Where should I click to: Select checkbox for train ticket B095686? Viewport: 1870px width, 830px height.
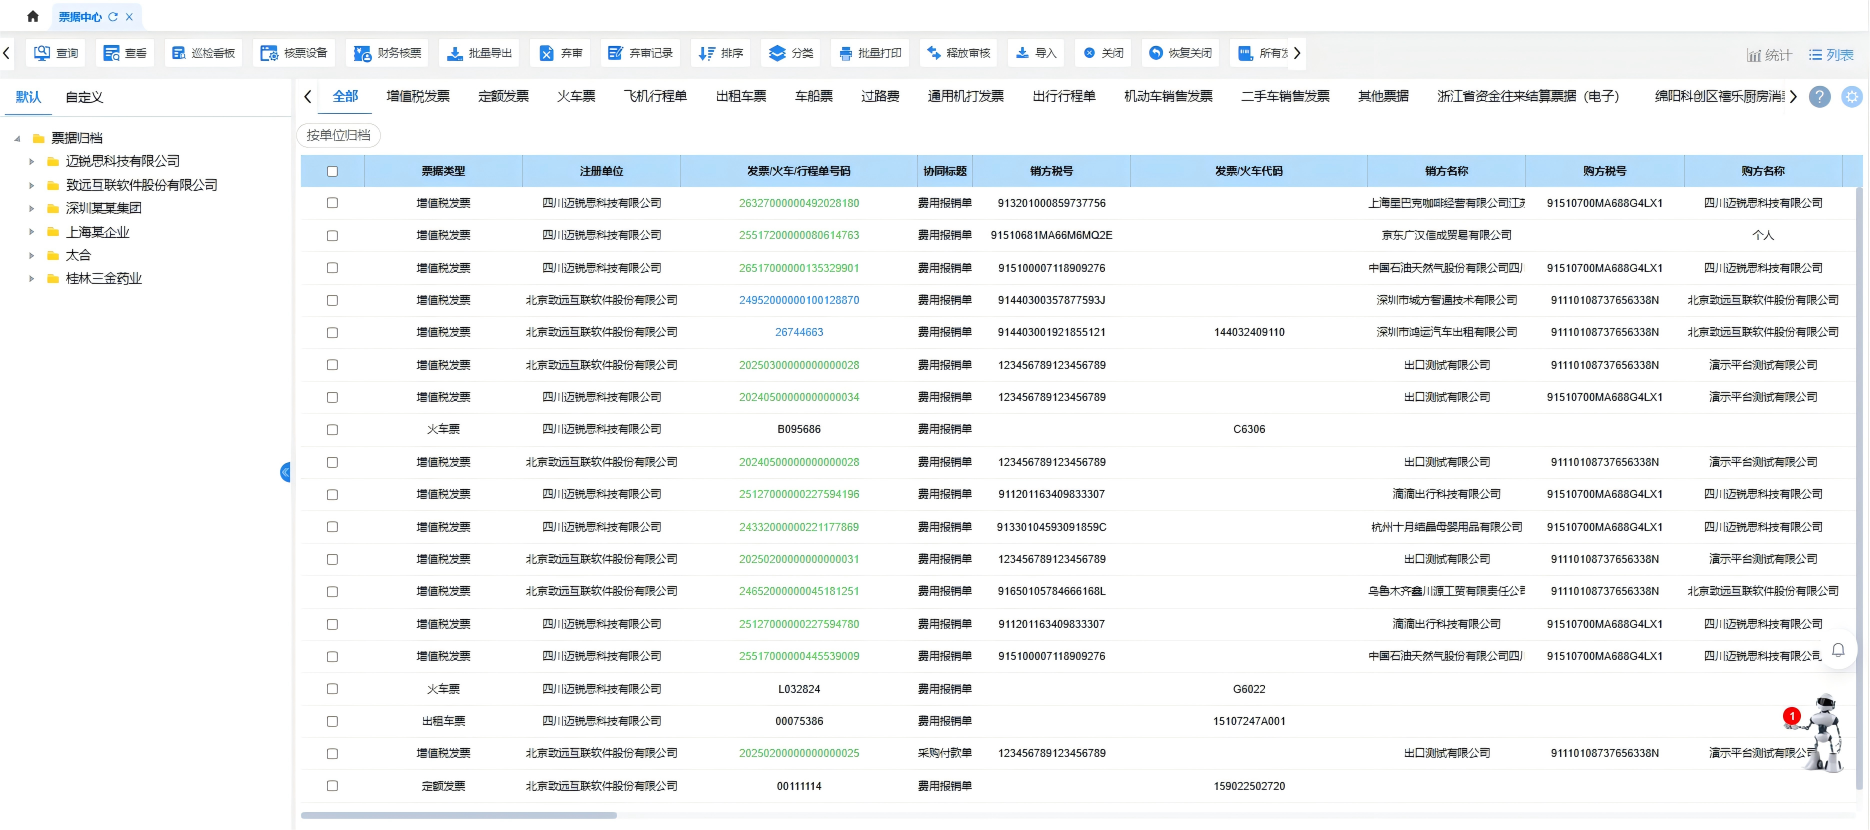[332, 430]
